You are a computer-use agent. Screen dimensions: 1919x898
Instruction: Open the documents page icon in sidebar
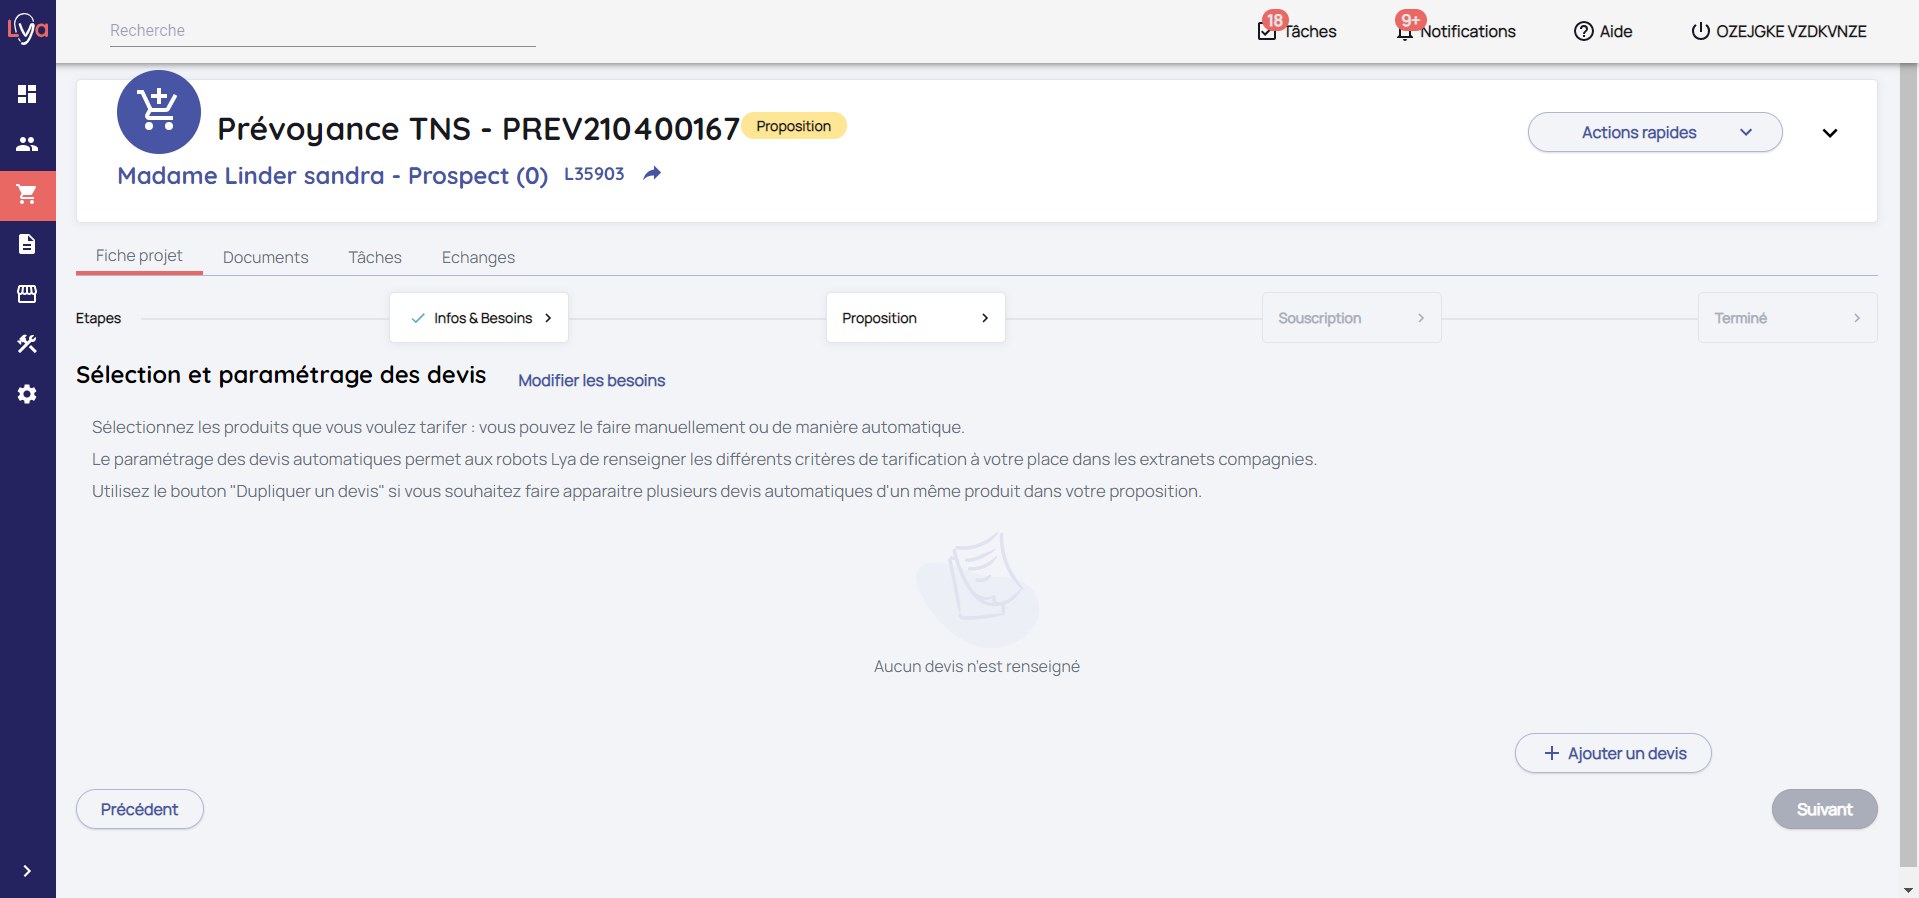(x=27, y=244)
